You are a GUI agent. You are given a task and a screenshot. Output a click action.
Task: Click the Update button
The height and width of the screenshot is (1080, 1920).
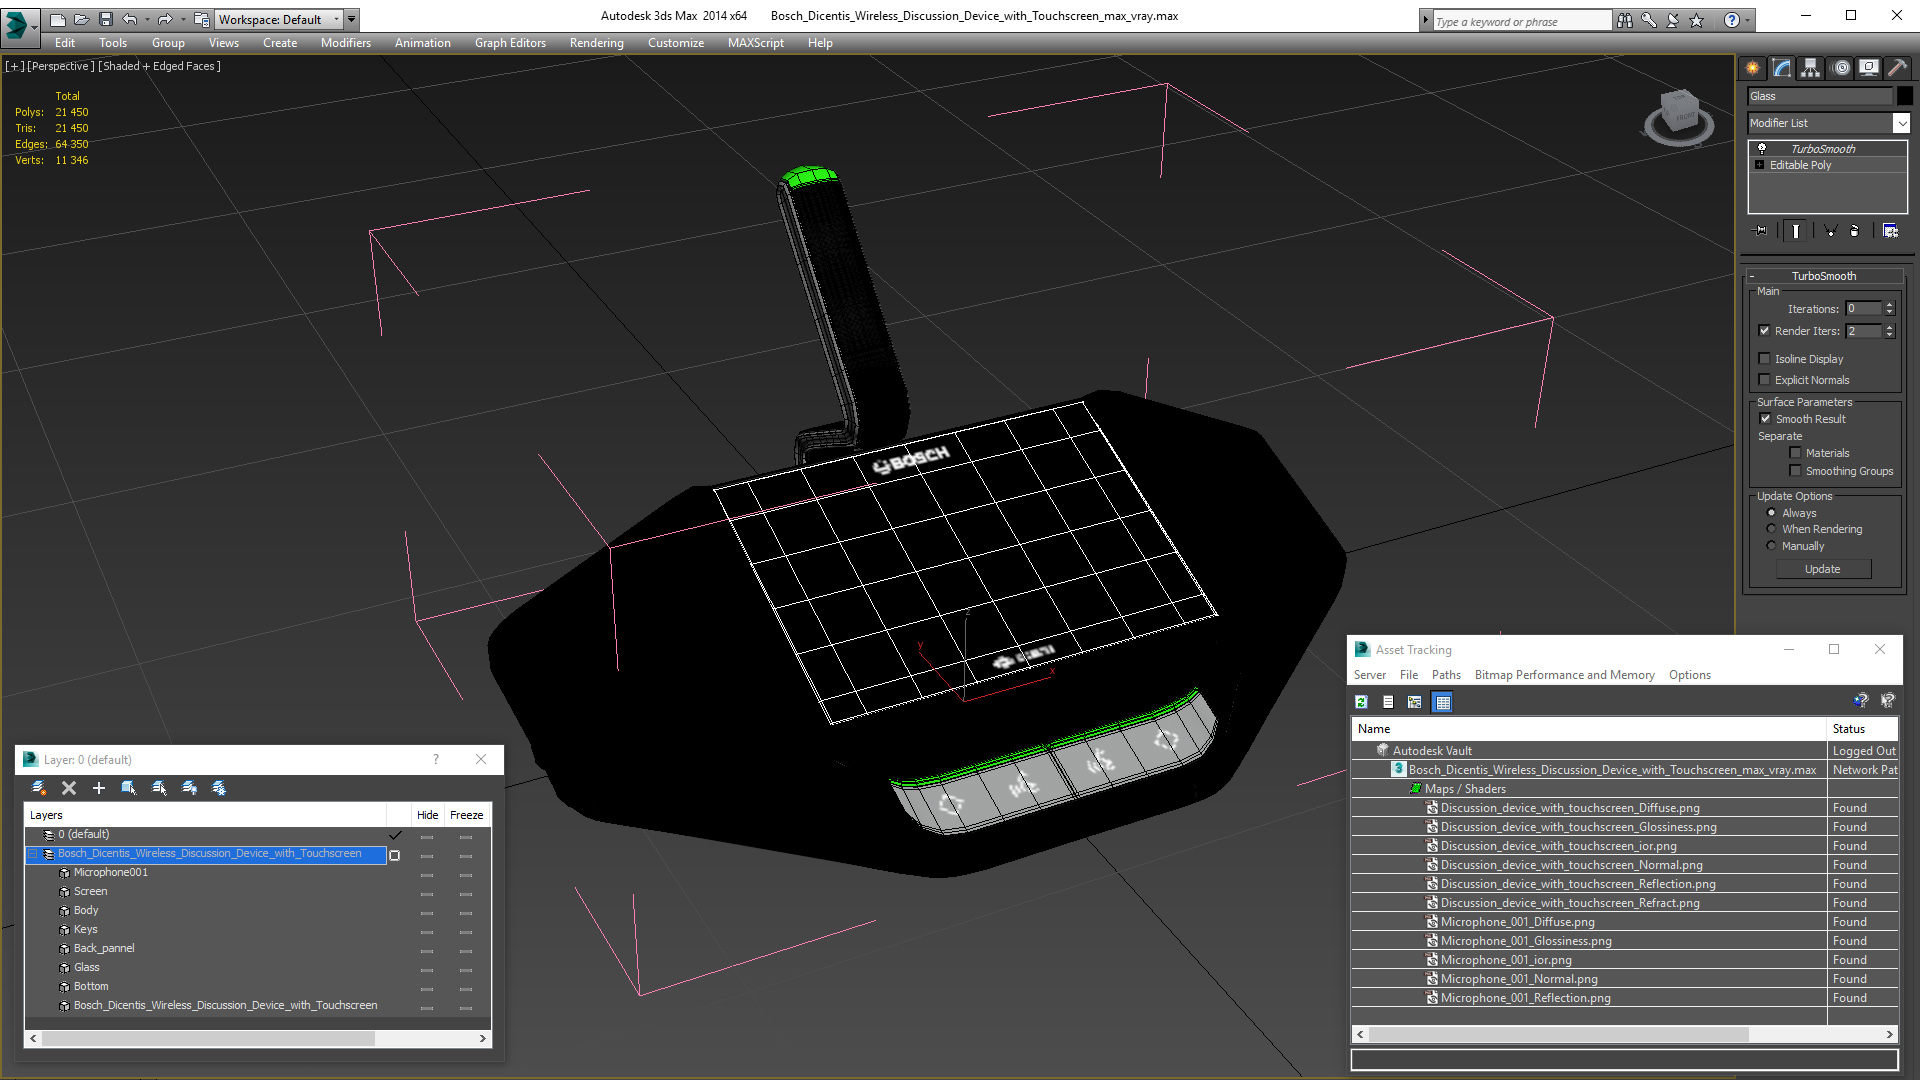[x=1823, y=569]
